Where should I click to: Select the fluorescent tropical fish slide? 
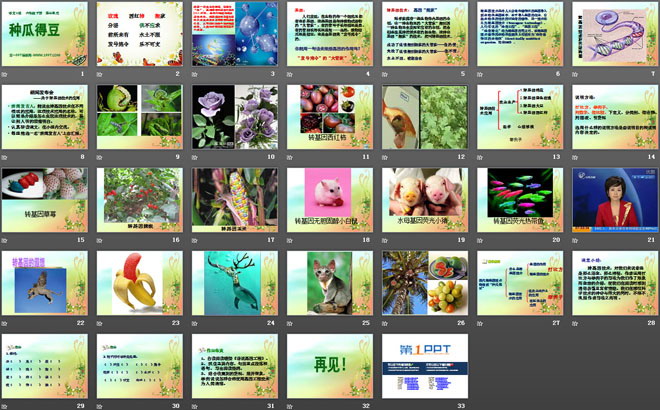pos(520,200)
